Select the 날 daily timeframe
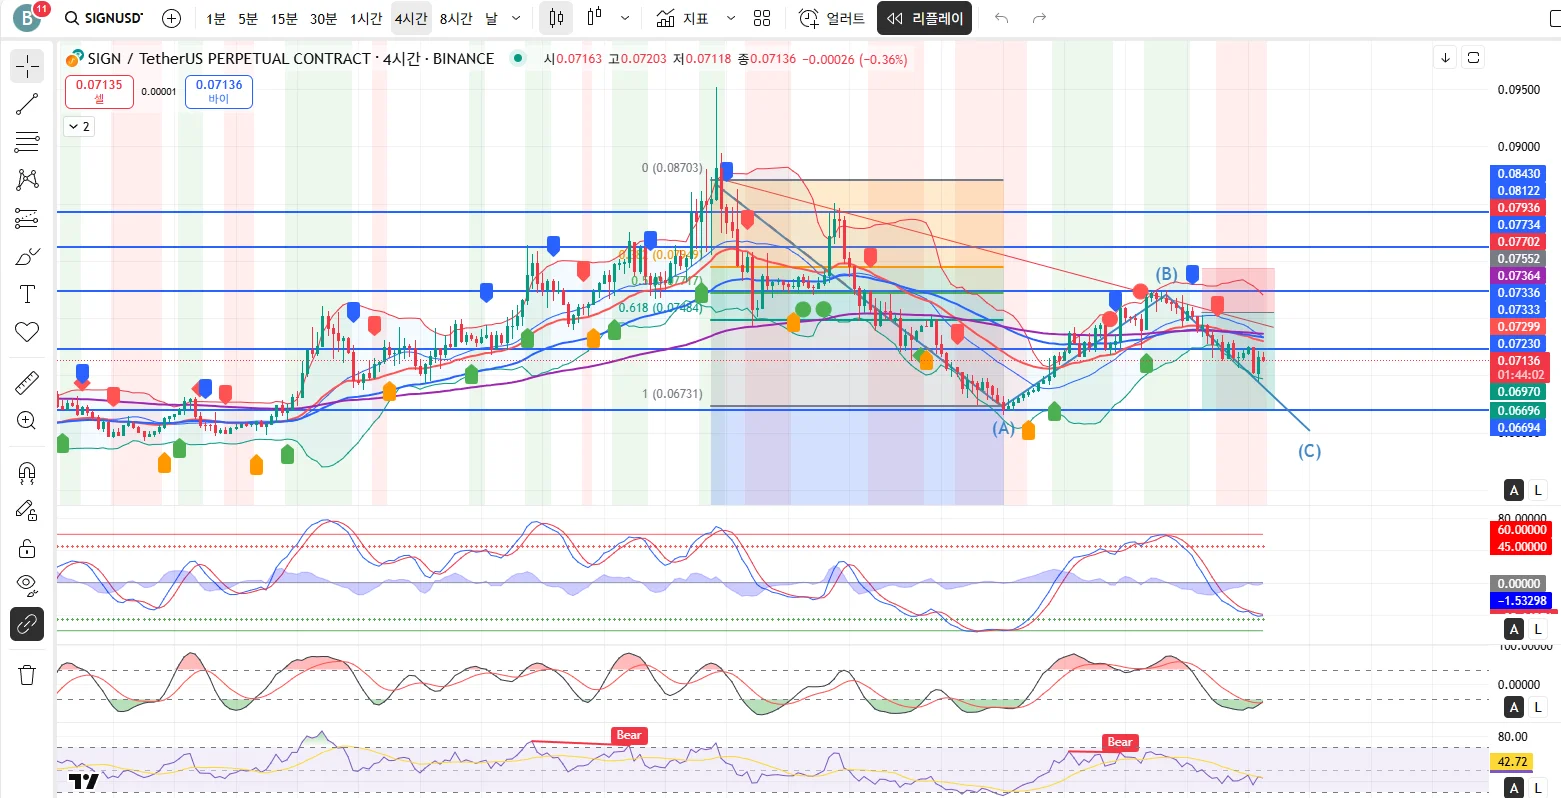The width and height of the screenshot is (1561, 798). [491, 19]
